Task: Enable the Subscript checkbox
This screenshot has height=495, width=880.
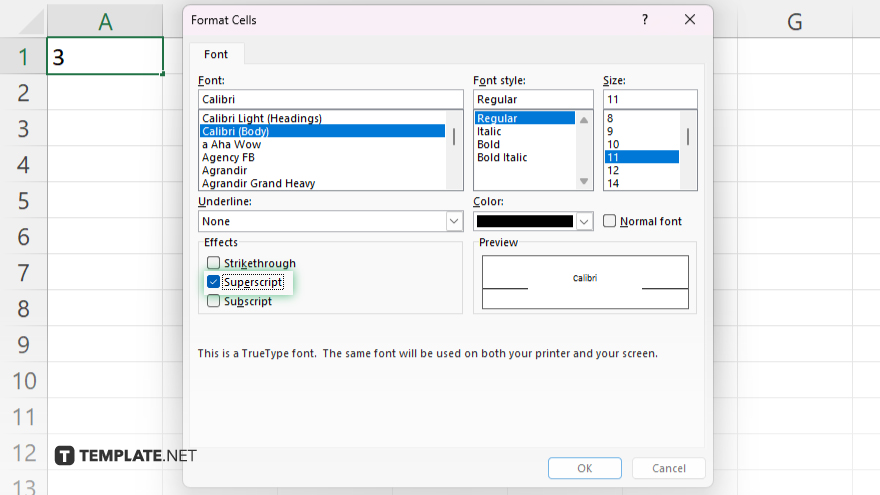Action: tap(213, 301)
